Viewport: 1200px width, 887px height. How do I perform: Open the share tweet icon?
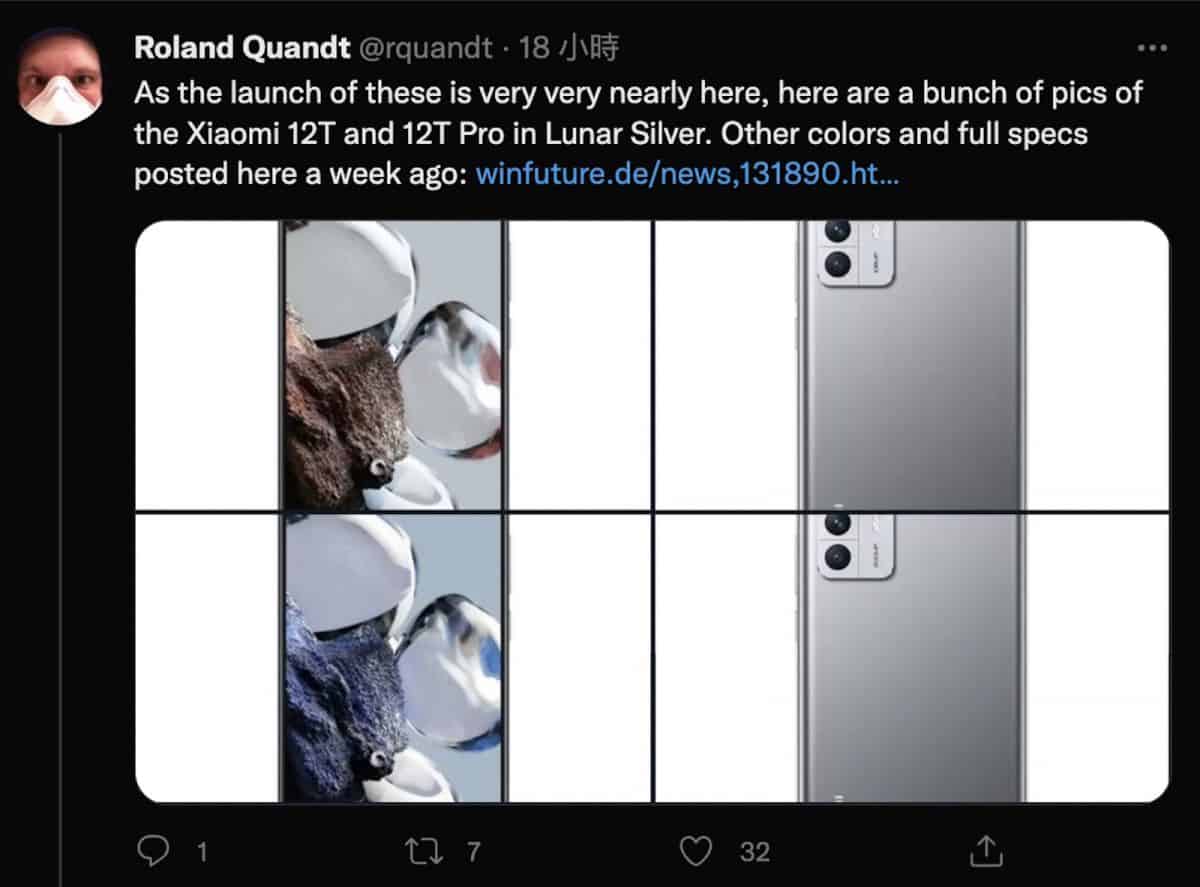984,851
